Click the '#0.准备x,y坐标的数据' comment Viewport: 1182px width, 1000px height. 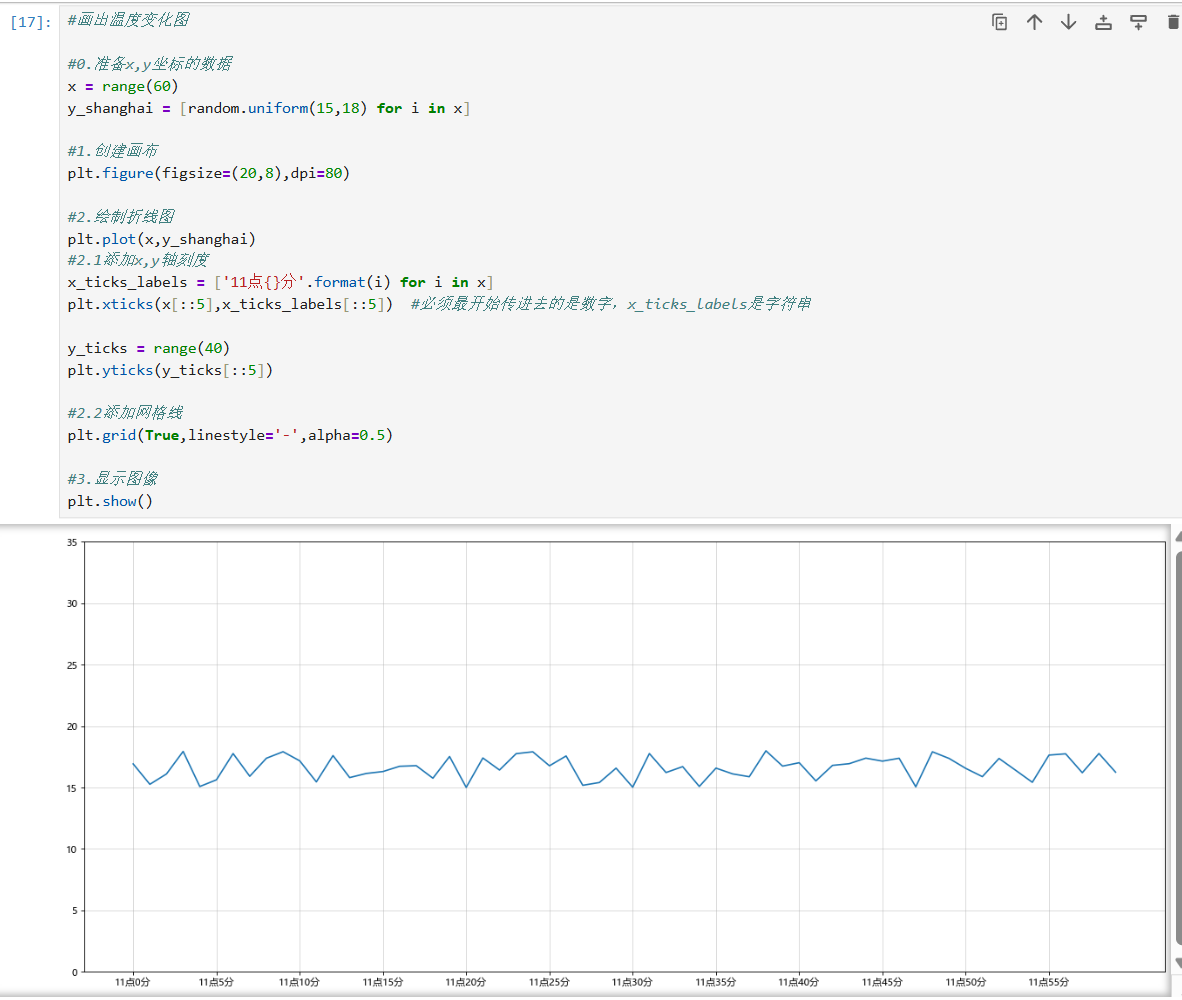(x=149, y=63)
